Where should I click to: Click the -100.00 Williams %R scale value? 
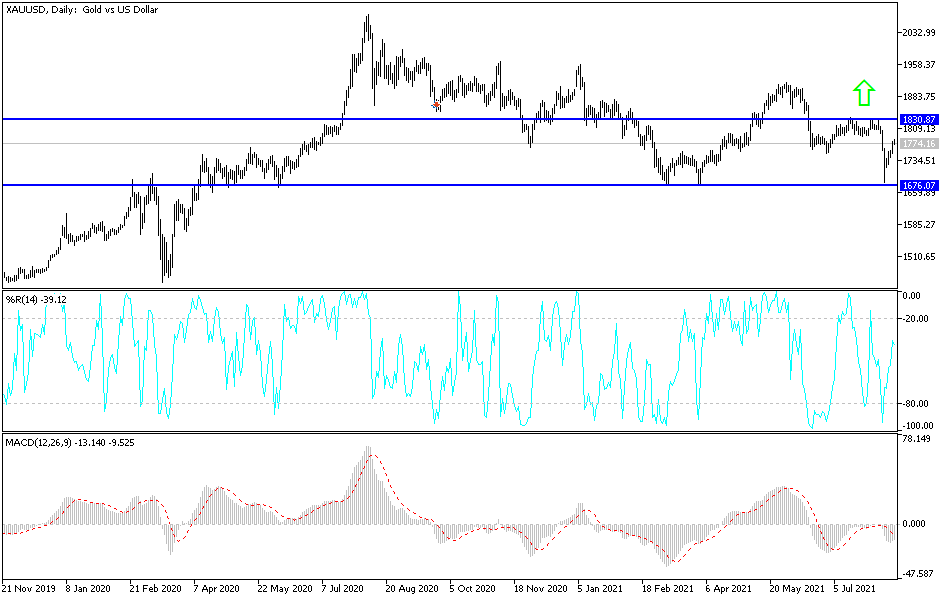point(917,425)
